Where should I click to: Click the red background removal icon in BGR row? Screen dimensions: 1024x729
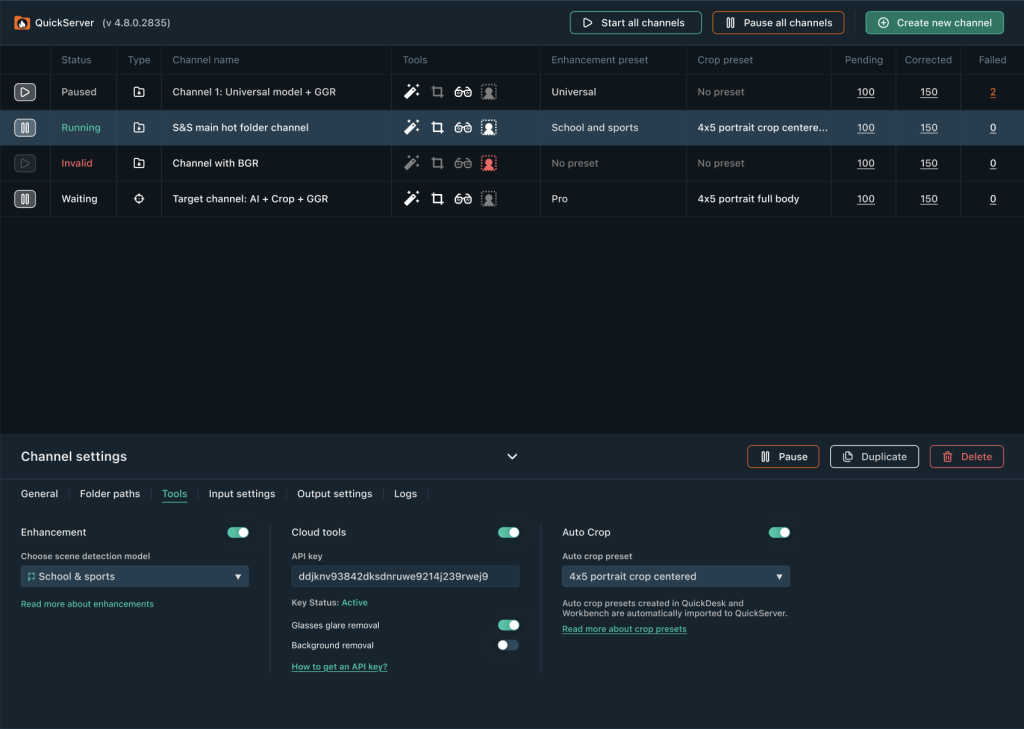click(488, 163)
